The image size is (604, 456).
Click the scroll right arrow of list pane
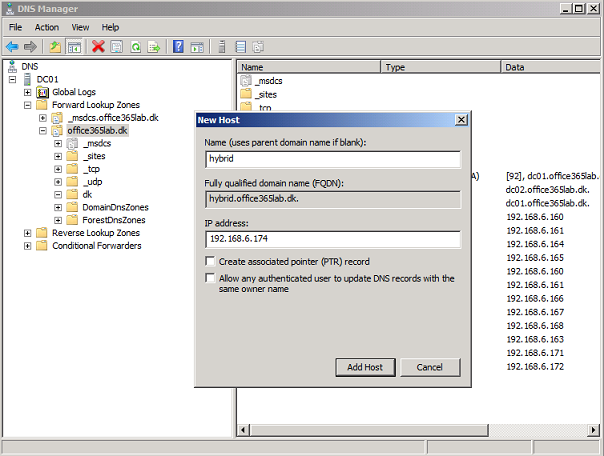[594, 430]
